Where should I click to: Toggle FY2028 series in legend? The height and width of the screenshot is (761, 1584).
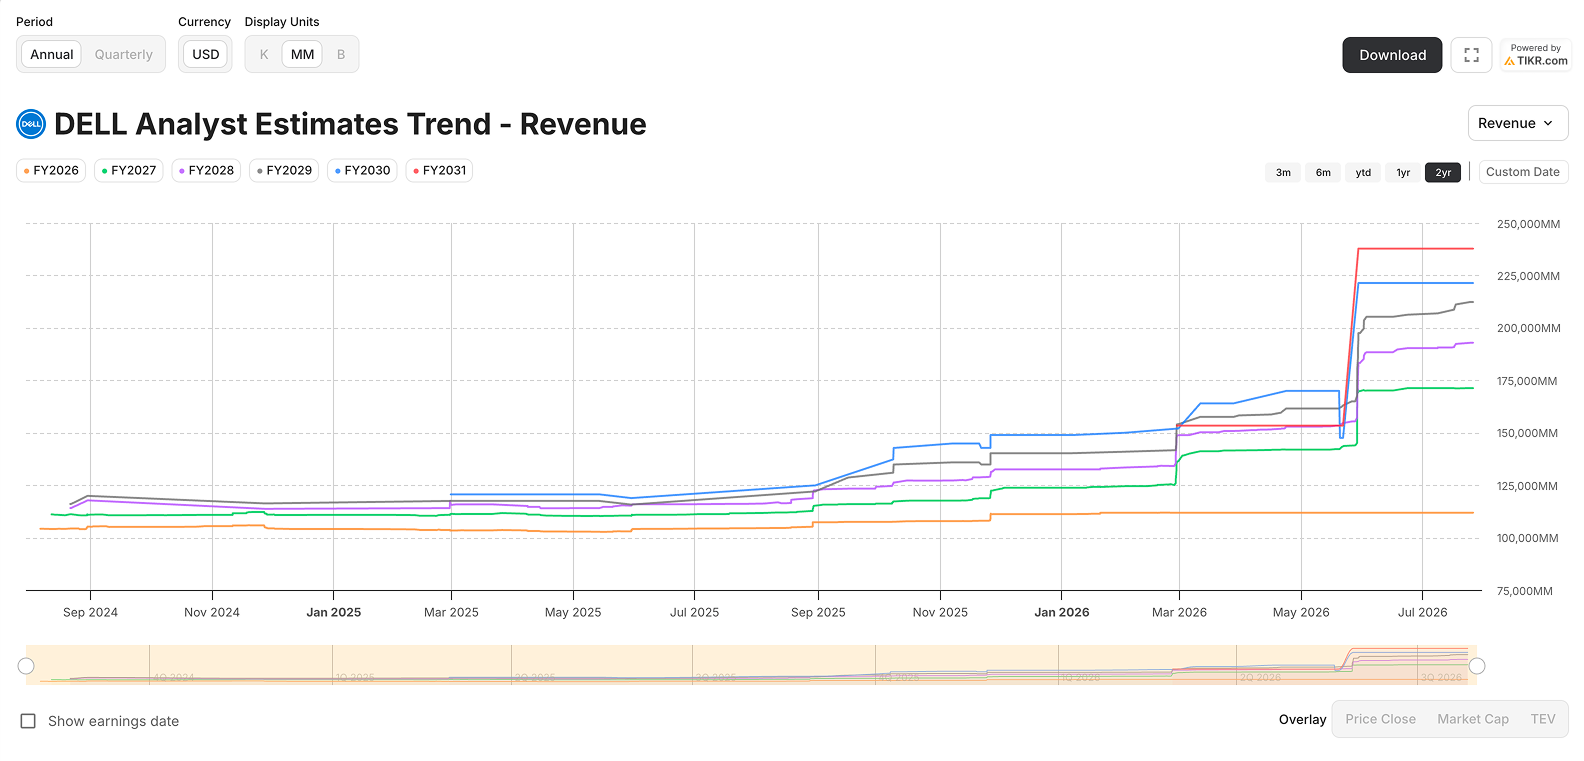click(206, 171)
